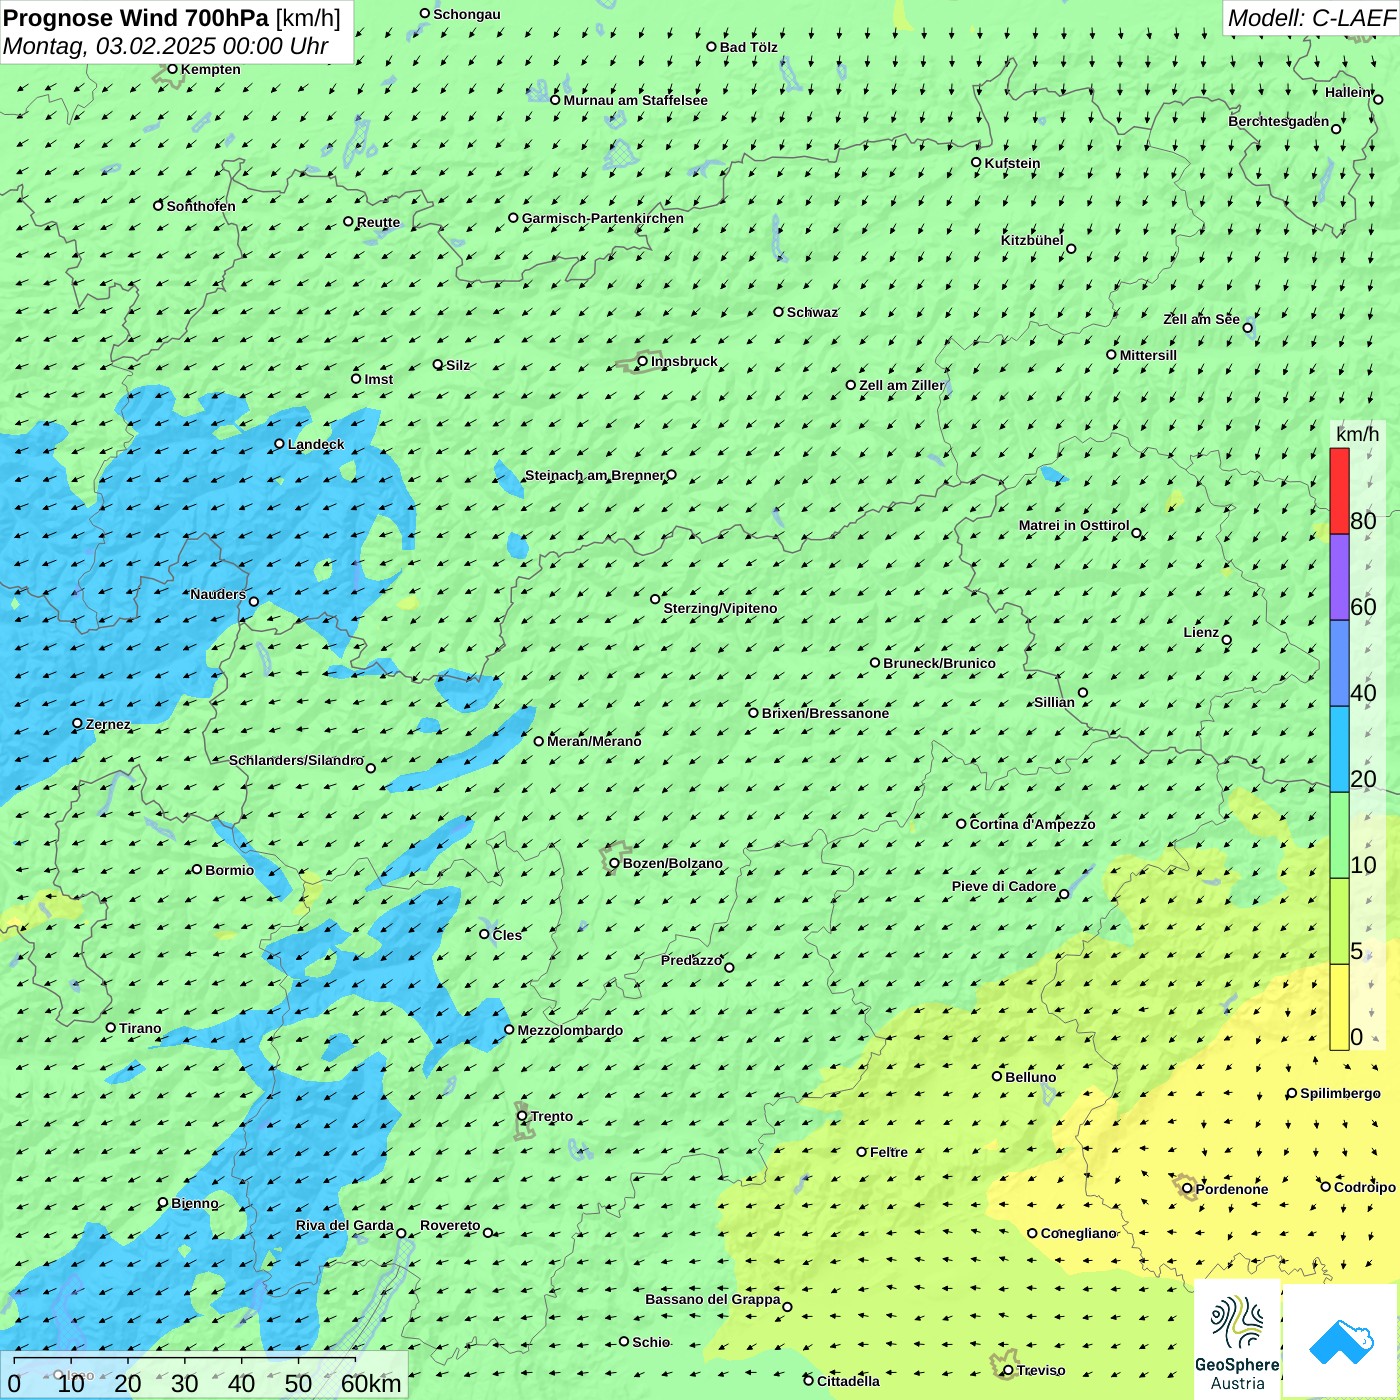Select the red legend color above 80
The width and height of the screenshot is (1400, 1400).
tap(1339, 491)
